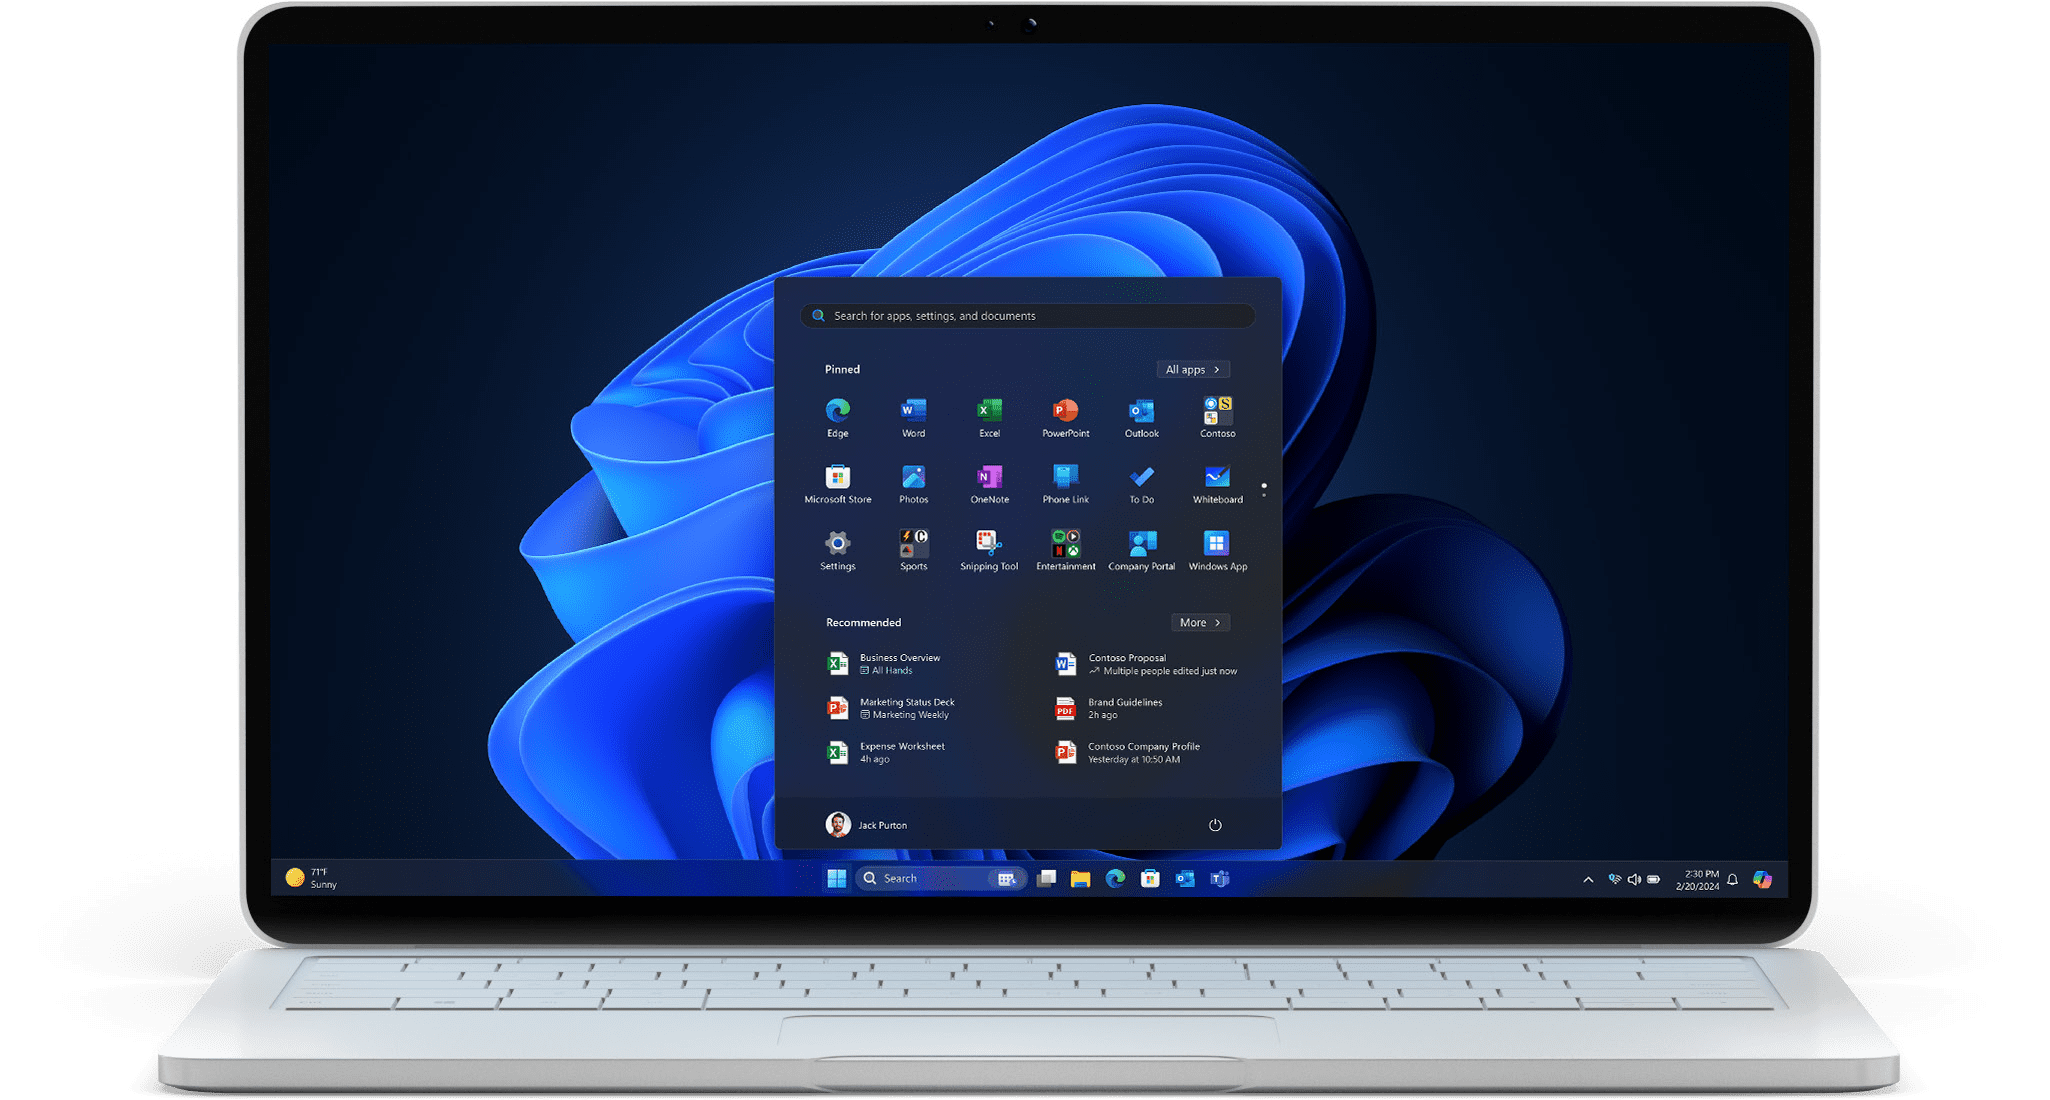Open the clock showing 2:30 PM
Screen dimensions: 2050x1100
pos(1697,879)
